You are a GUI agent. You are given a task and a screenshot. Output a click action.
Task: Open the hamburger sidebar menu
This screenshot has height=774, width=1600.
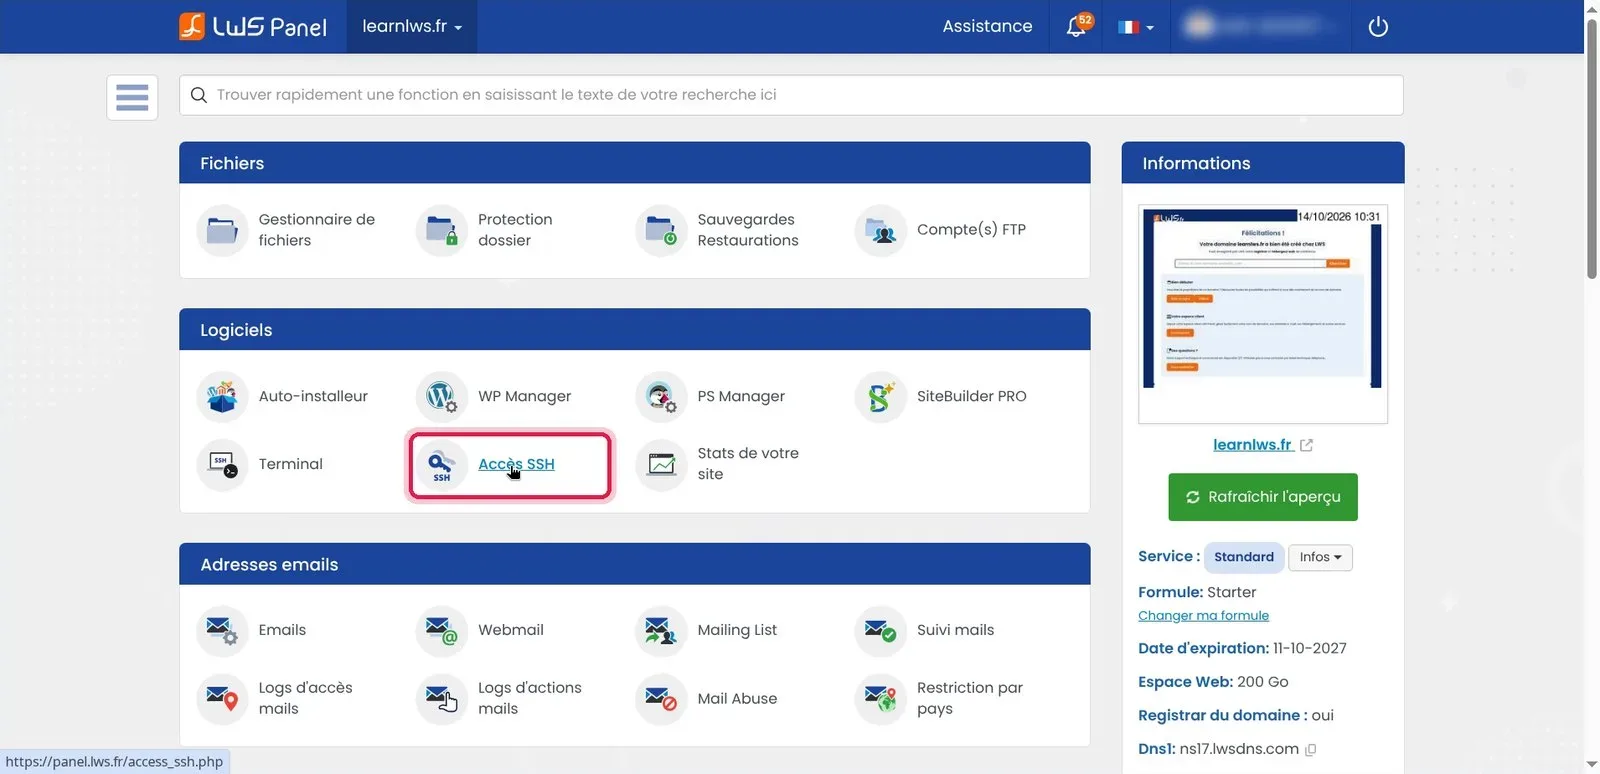pos(132,98)
